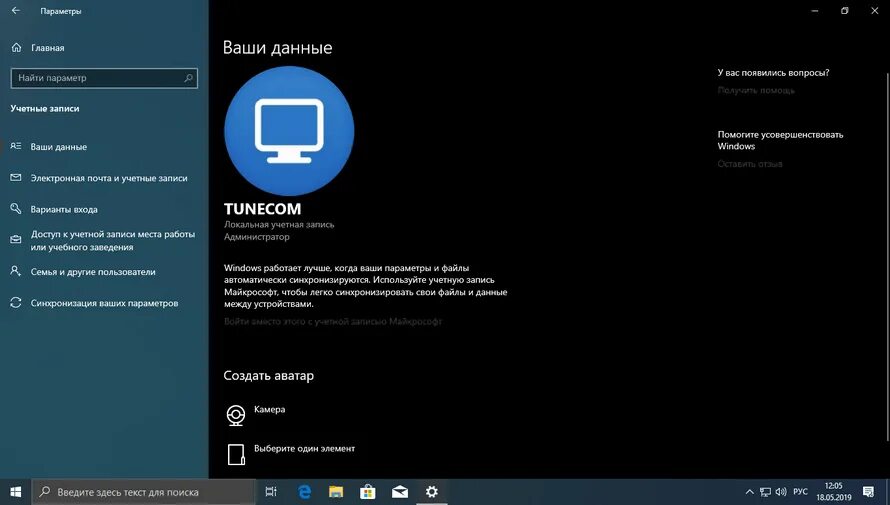Click the home icon next to Главная
The width and height of the screenshot is (890, 505).
point(16,48)
